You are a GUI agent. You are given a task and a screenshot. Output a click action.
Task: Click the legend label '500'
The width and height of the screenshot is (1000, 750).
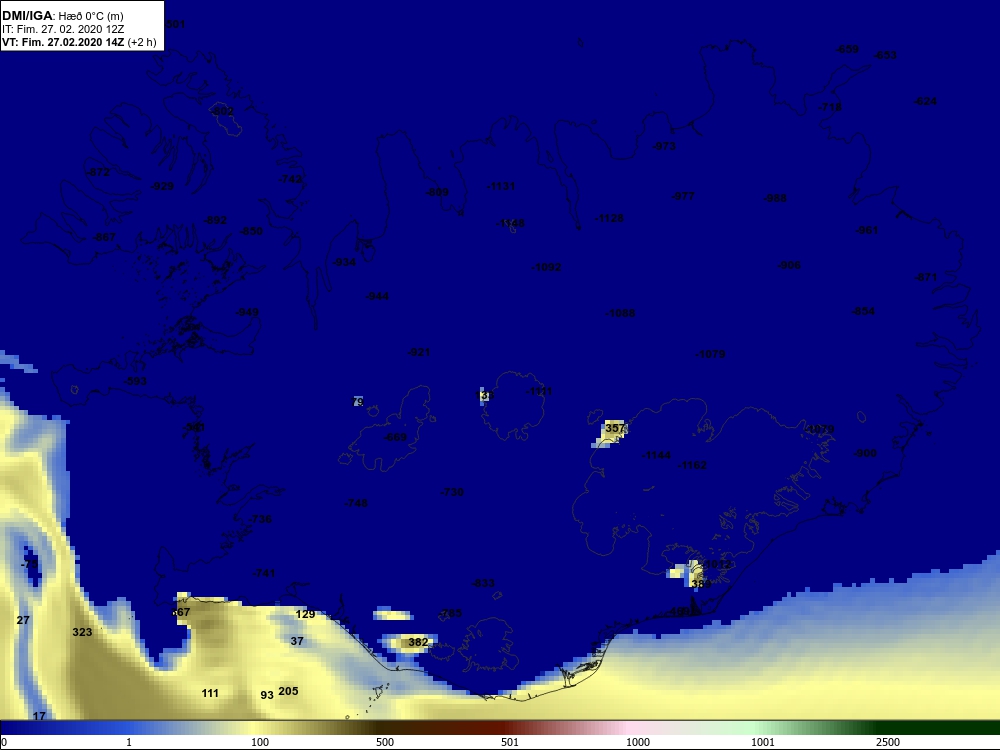(385, 742)
